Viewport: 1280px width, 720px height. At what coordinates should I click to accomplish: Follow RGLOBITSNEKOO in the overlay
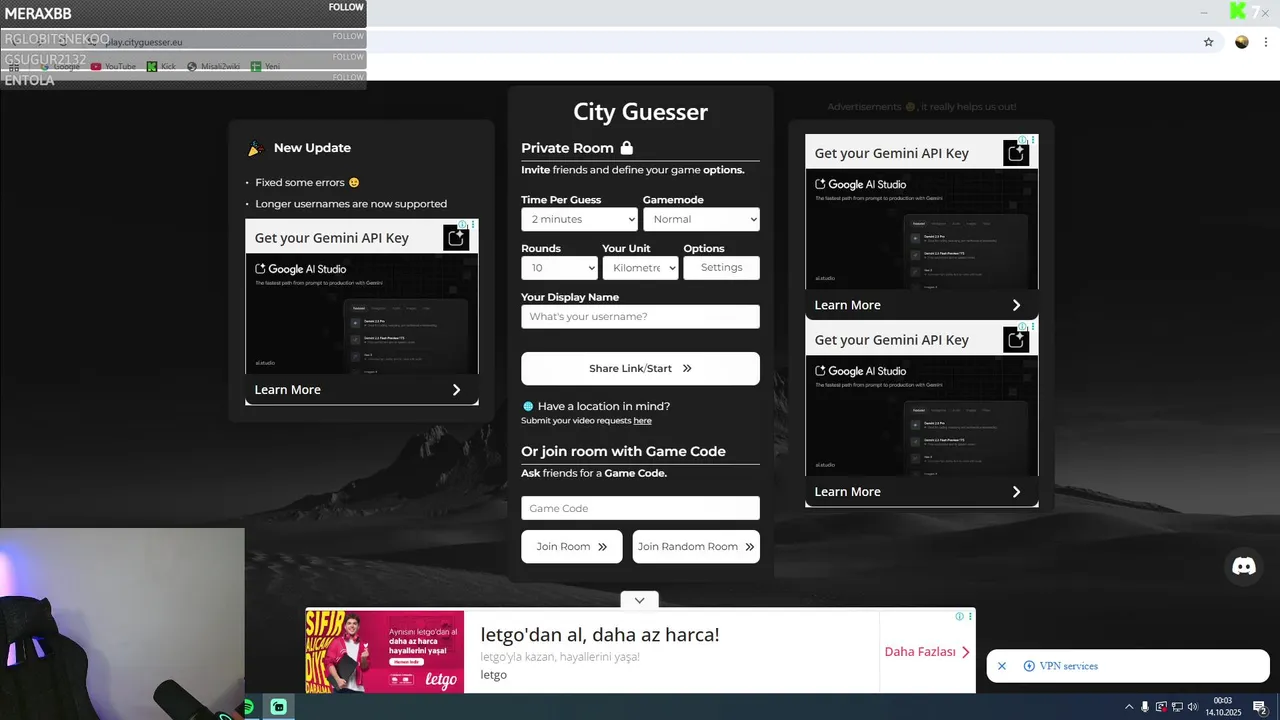point(348,36)
